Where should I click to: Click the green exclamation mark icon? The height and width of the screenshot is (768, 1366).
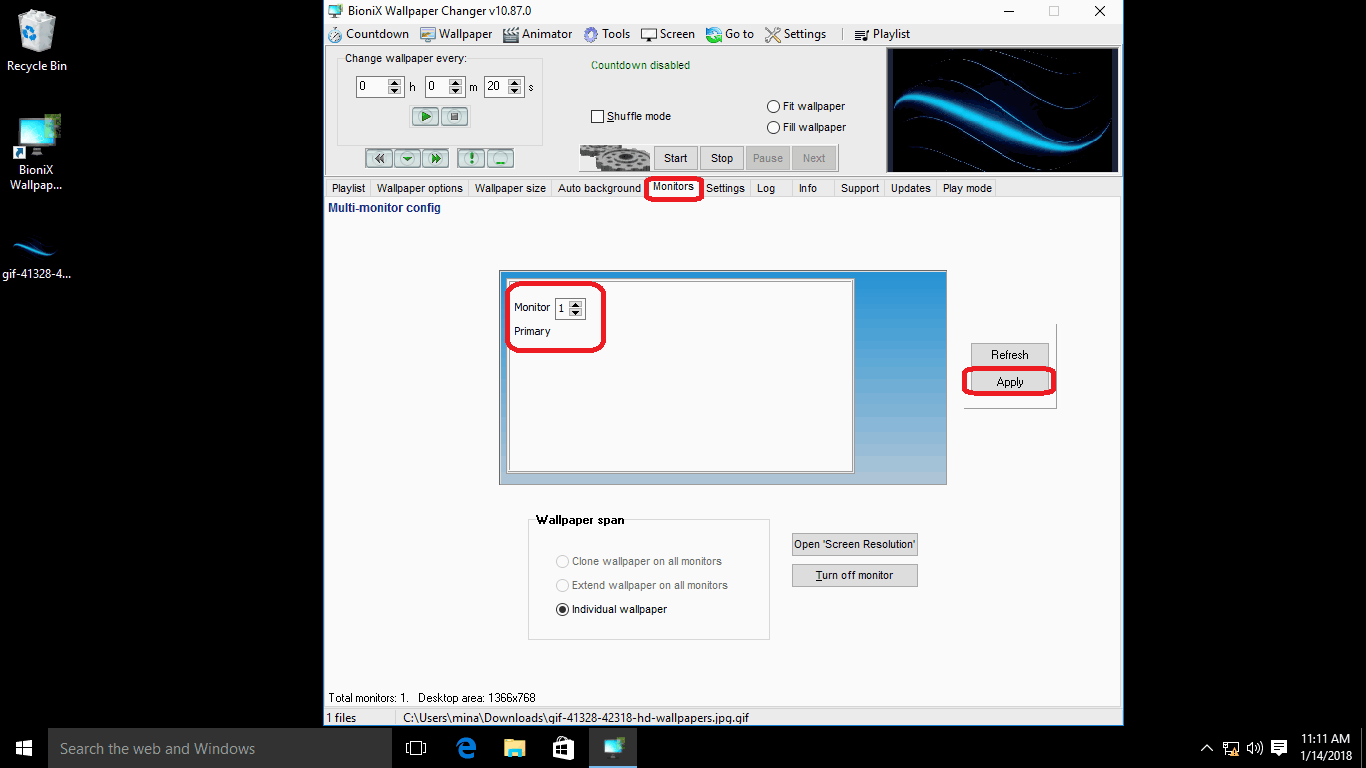point(471,158)
